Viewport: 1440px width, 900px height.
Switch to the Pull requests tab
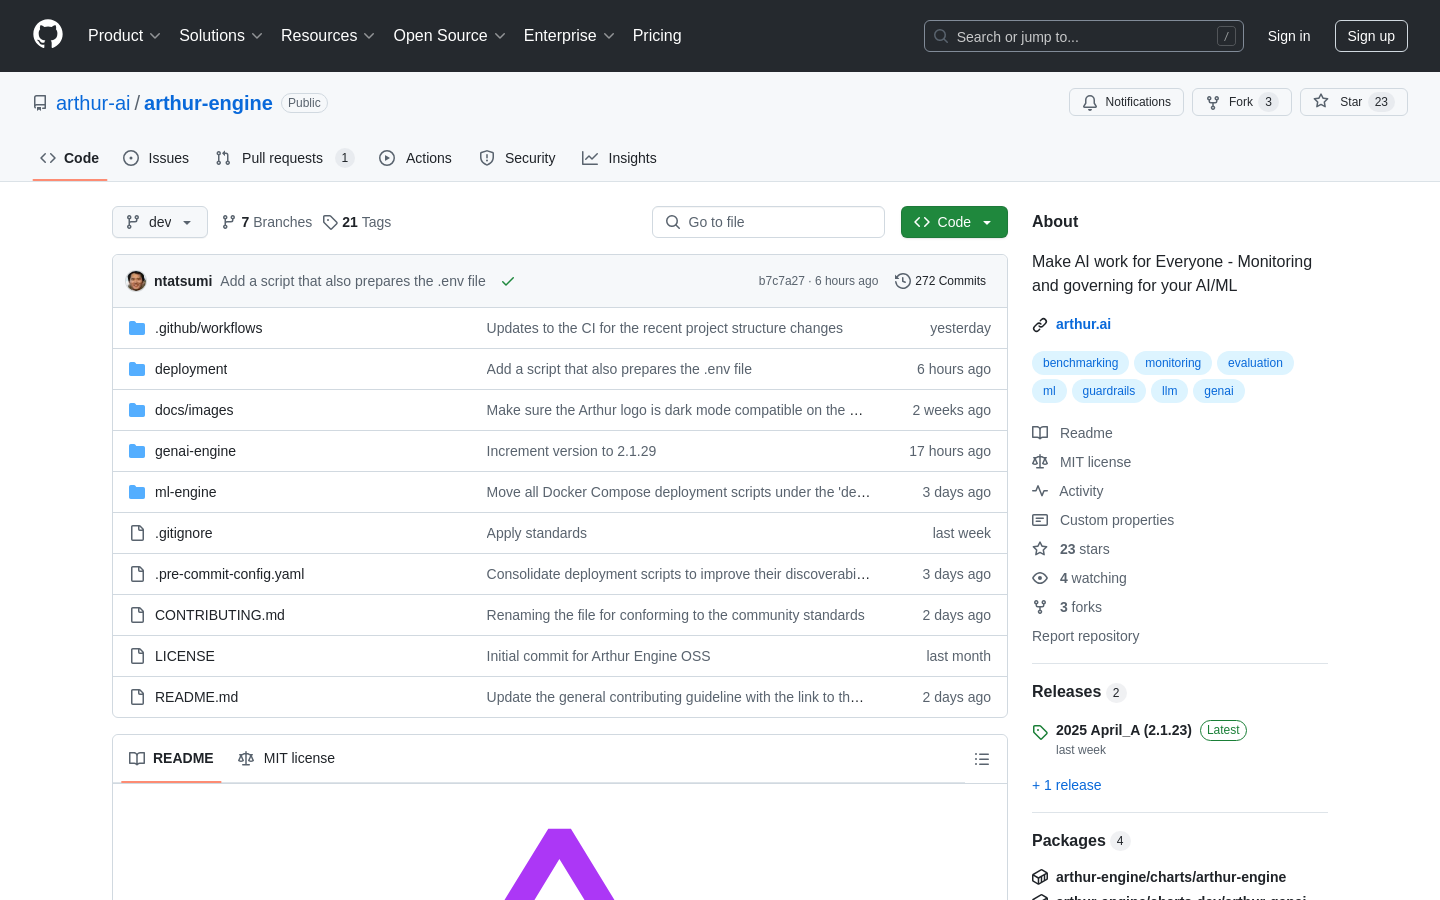pos(284,158)
